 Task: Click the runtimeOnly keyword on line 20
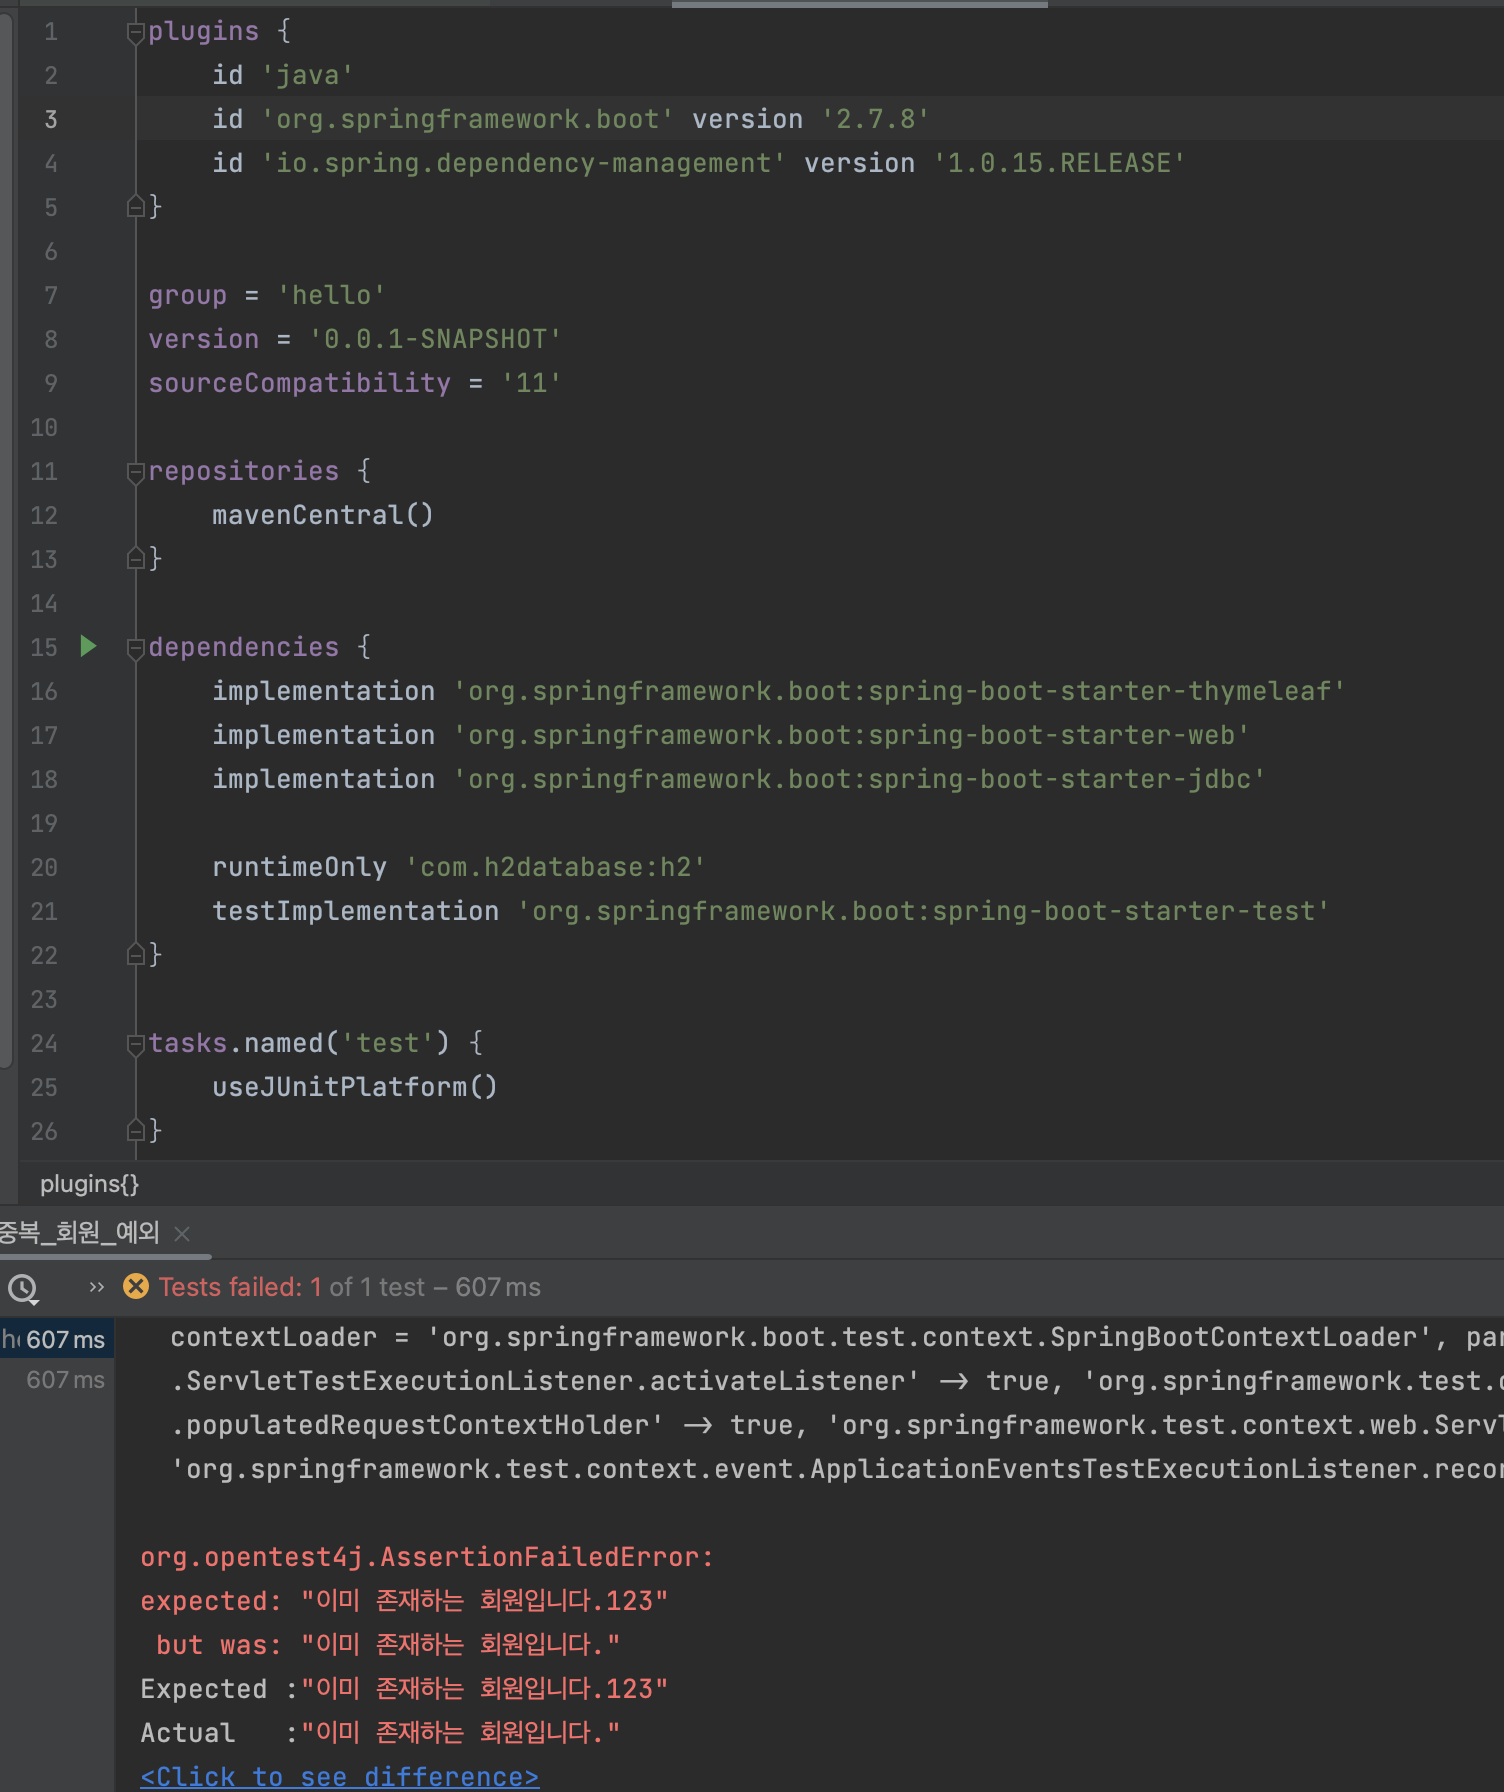pos(300,867)
